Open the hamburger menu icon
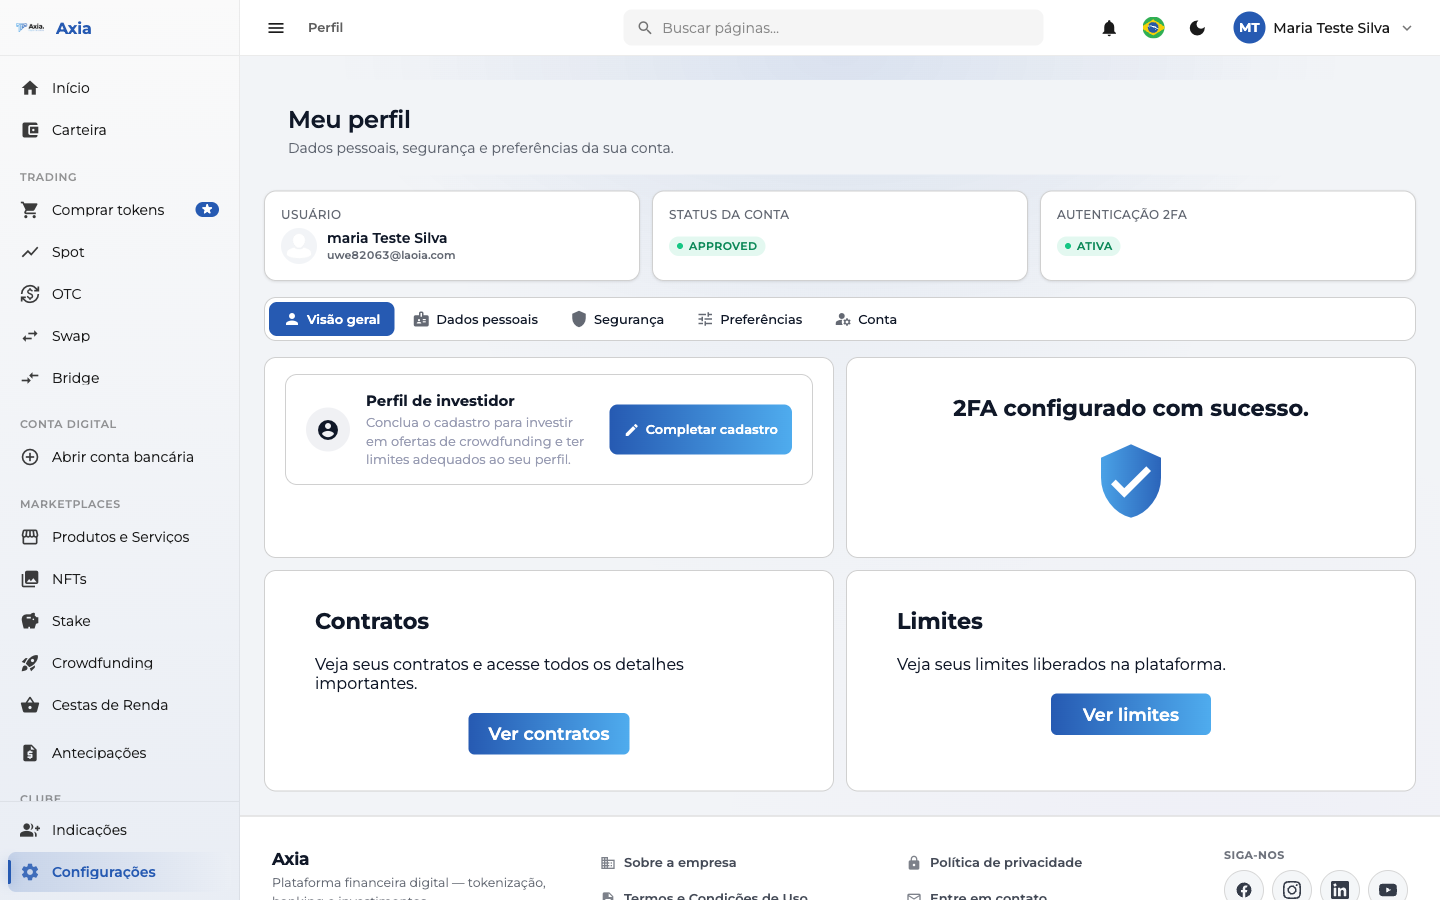Viewport: 1440px width, 900px height. (276, 28)
